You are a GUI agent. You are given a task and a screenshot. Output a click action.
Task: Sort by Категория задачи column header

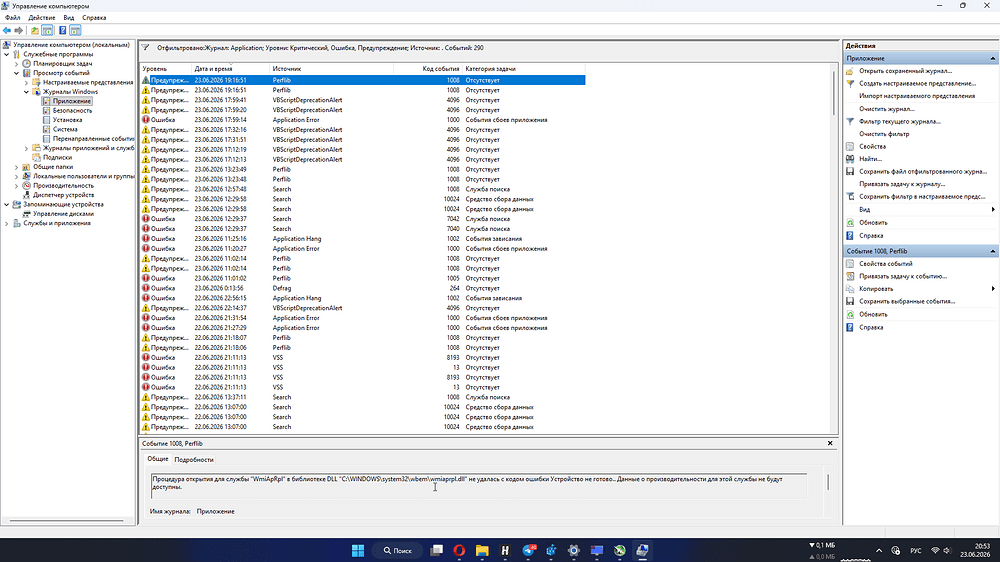pos(523,69)
